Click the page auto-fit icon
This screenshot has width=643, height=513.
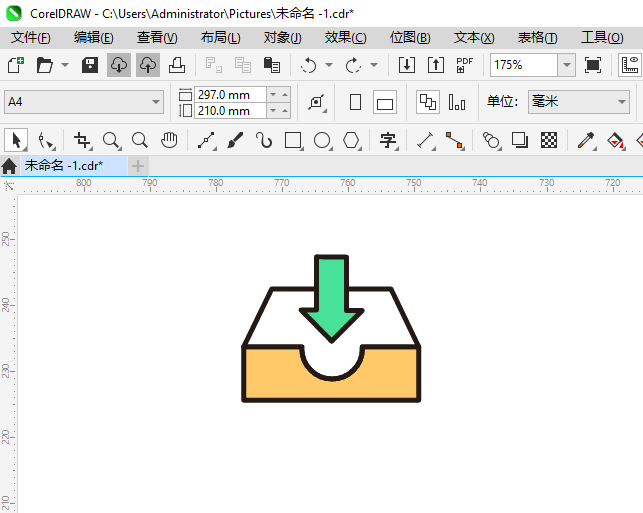click(x=317, y=102)
